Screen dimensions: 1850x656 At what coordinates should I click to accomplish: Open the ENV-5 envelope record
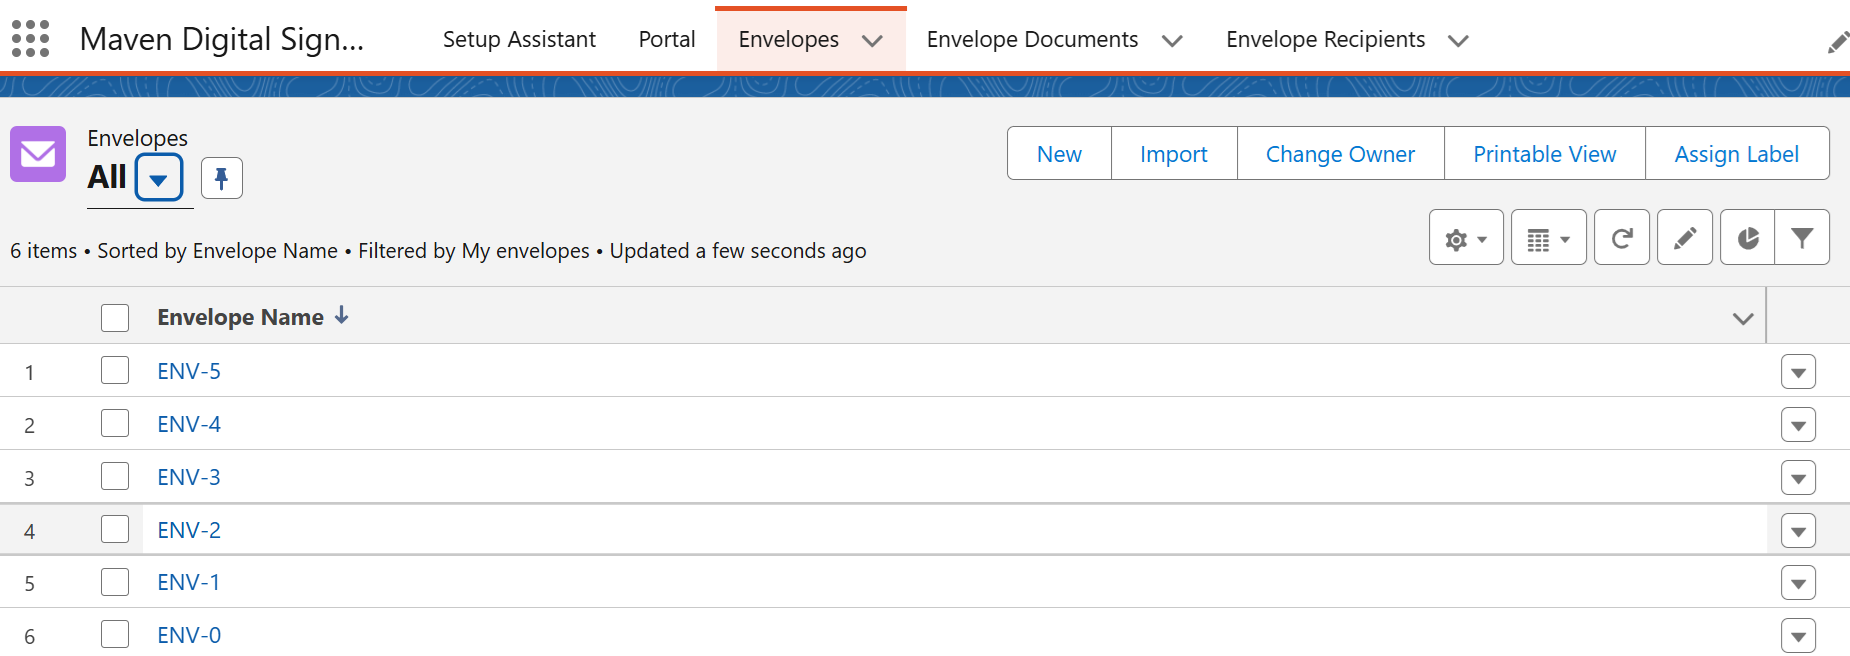click(189, 371)
